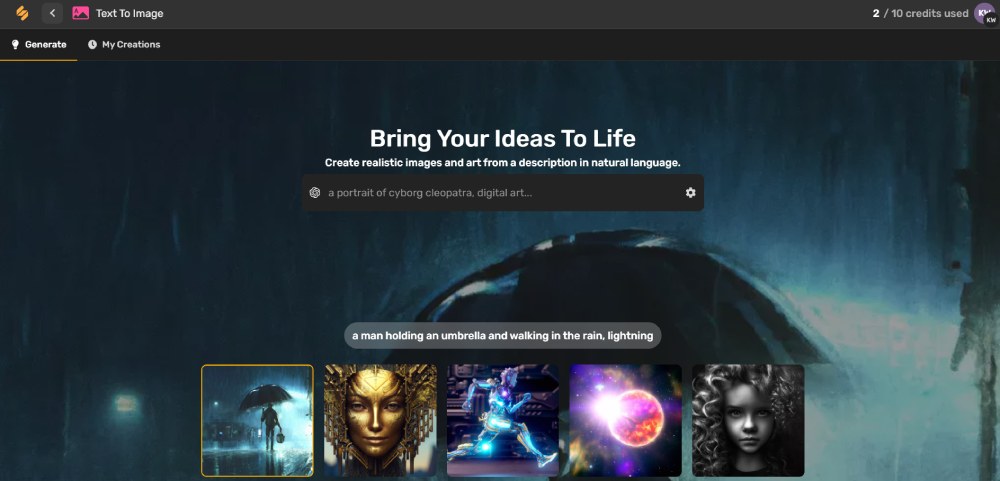Click the 'Create realistic images and art' subtitle
This screenshot has height=481, width=1000.
(503, 163)
